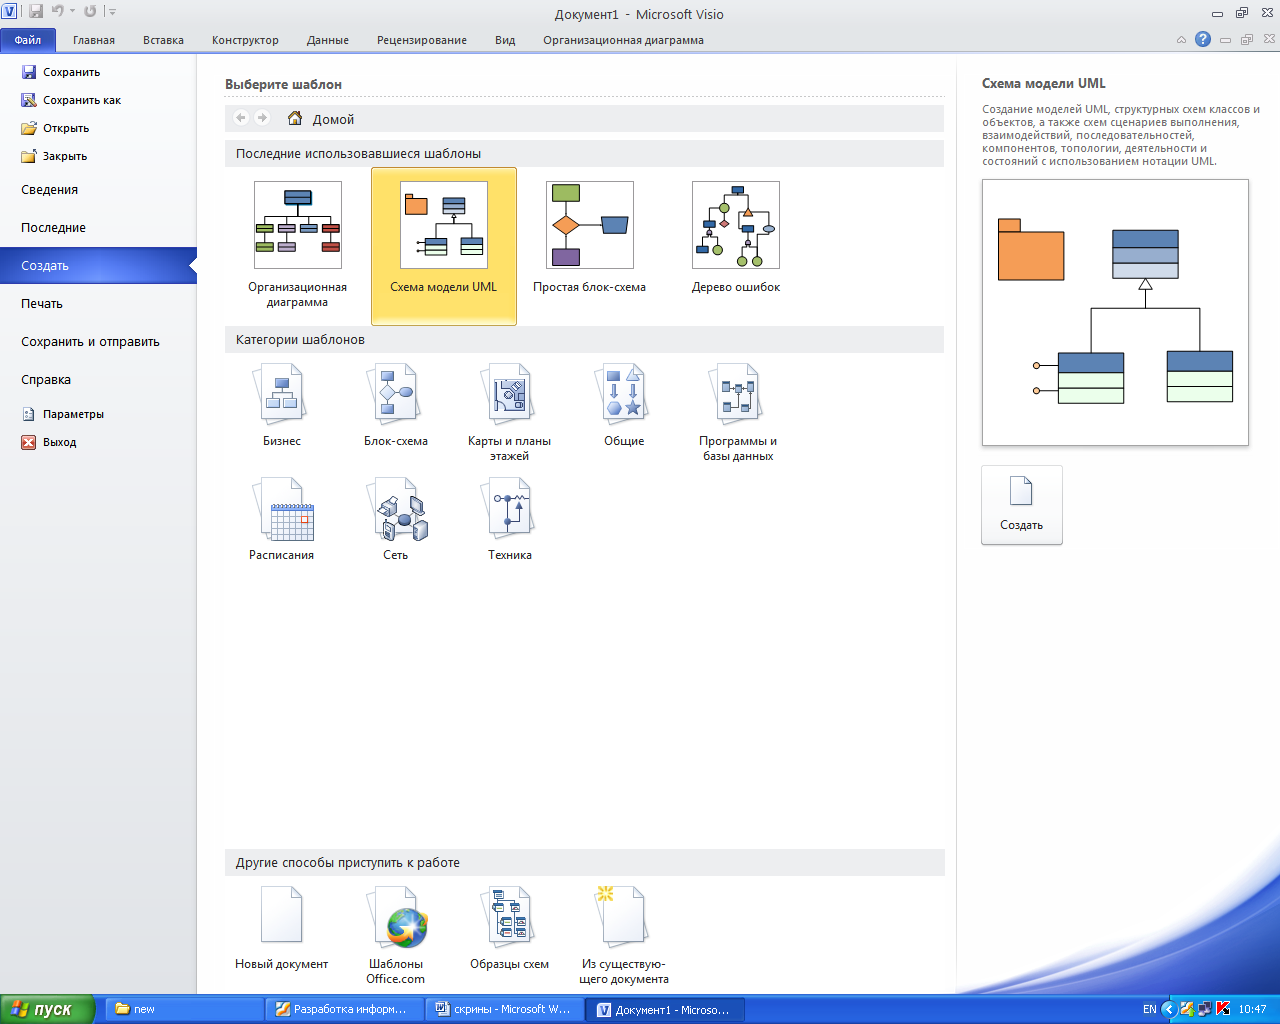Select the Схема модели UML template
This screenshot has height=1024, width=1280.
point(444,246)
